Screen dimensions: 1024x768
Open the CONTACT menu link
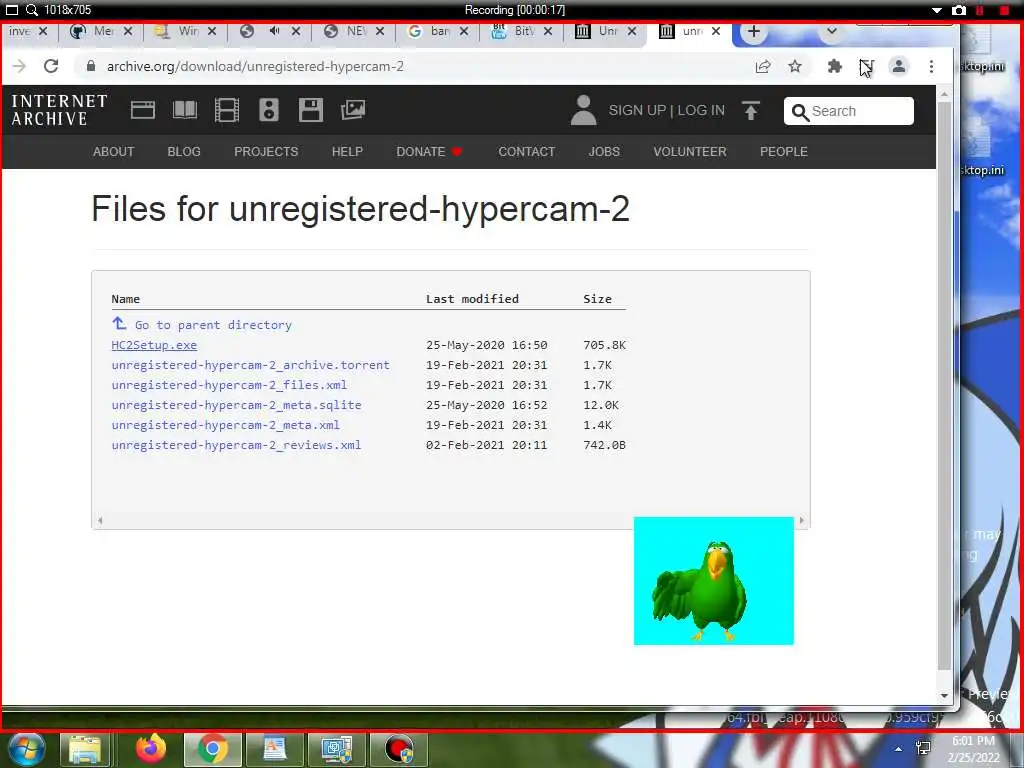(x=526, y=152)
